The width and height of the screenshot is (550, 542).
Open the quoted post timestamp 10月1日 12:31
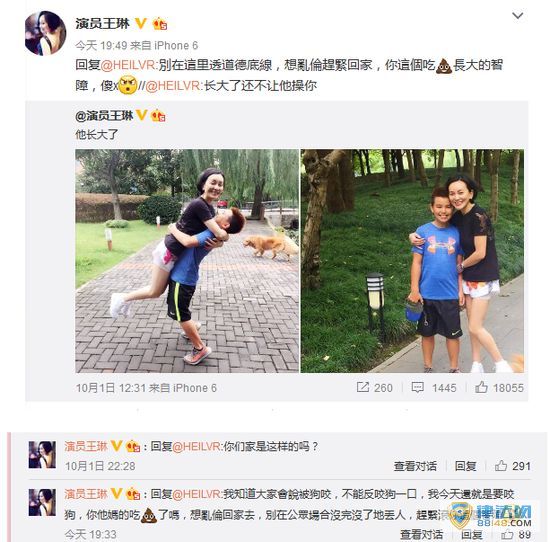pyautogui.click(x=111, y=388)
